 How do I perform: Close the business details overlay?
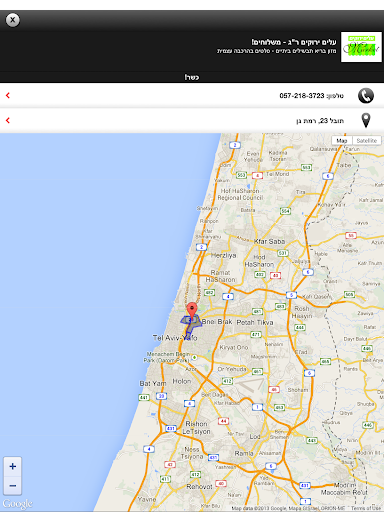[x=13, y=20]
